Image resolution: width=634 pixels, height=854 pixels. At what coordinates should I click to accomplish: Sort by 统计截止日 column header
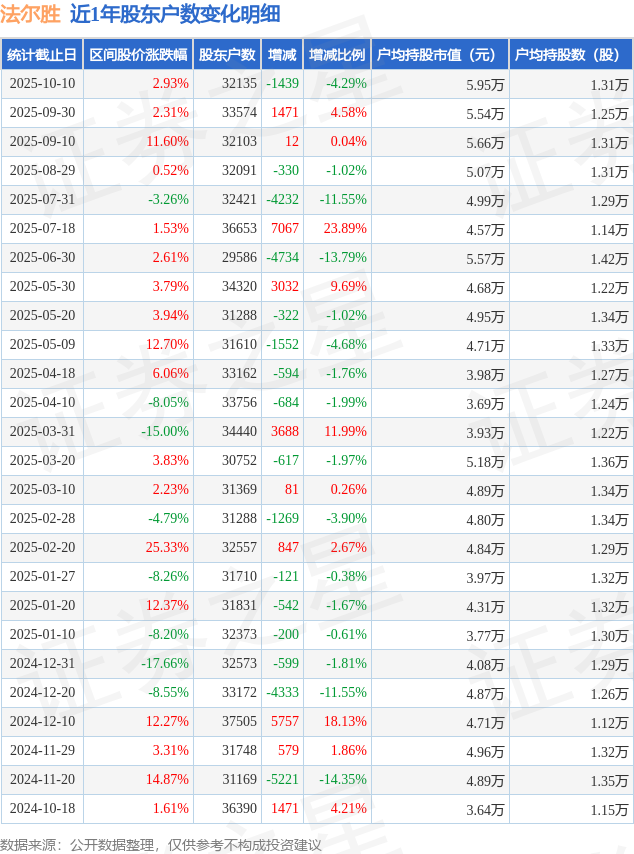pyautogui.click(x=42, y=55)
